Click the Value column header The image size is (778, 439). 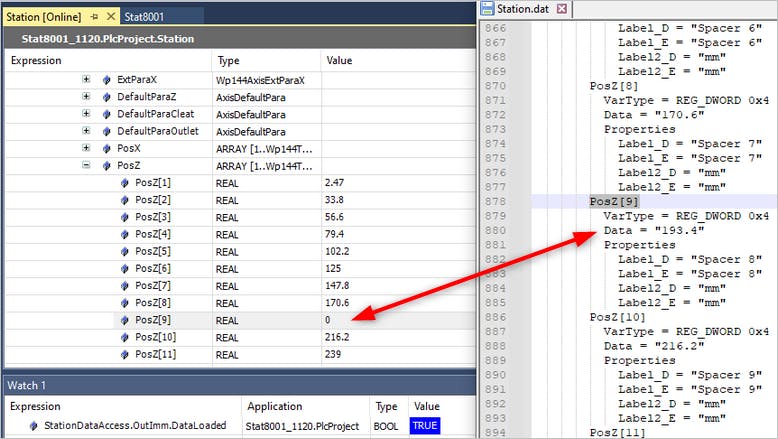(339, 60)
